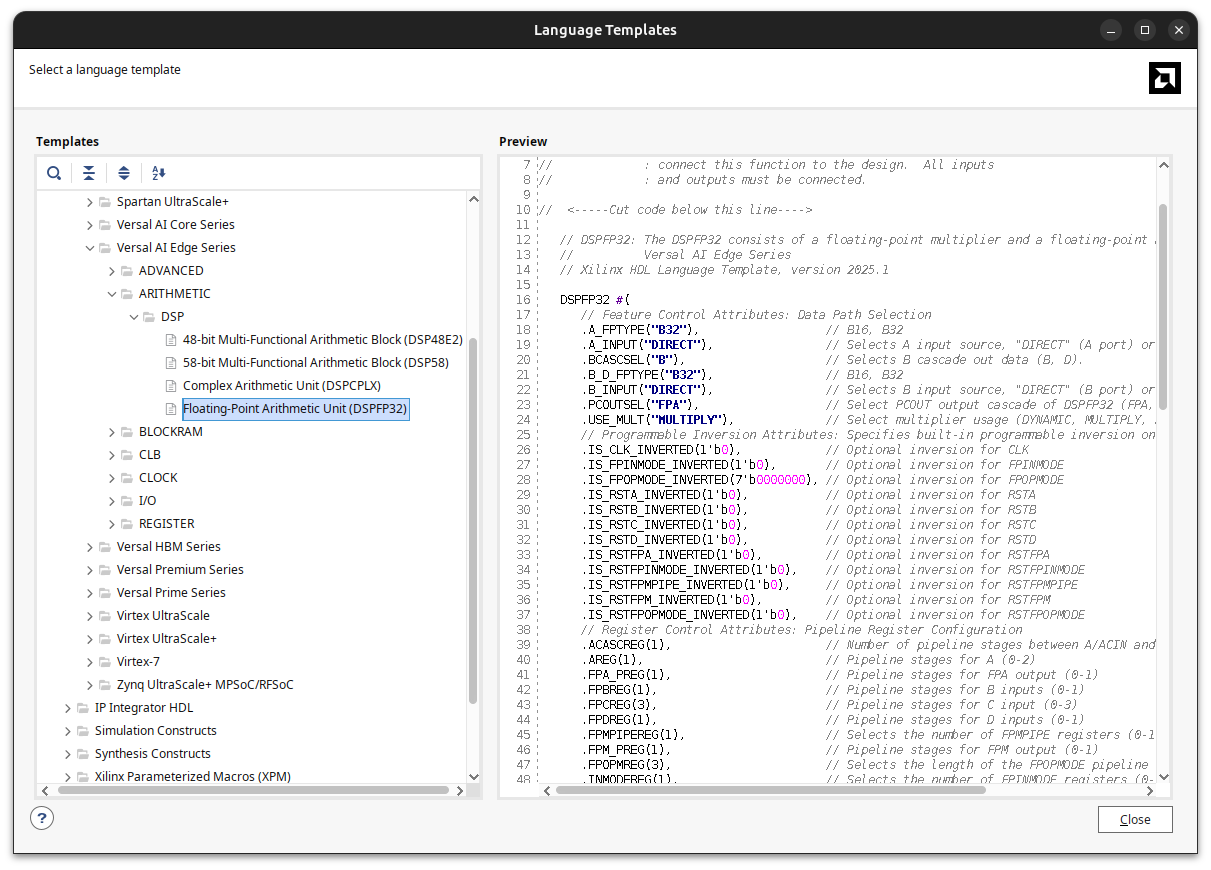Screen dimensions: 1211x870
Task: Expand the CLB folder
Action: coord(112,455)
